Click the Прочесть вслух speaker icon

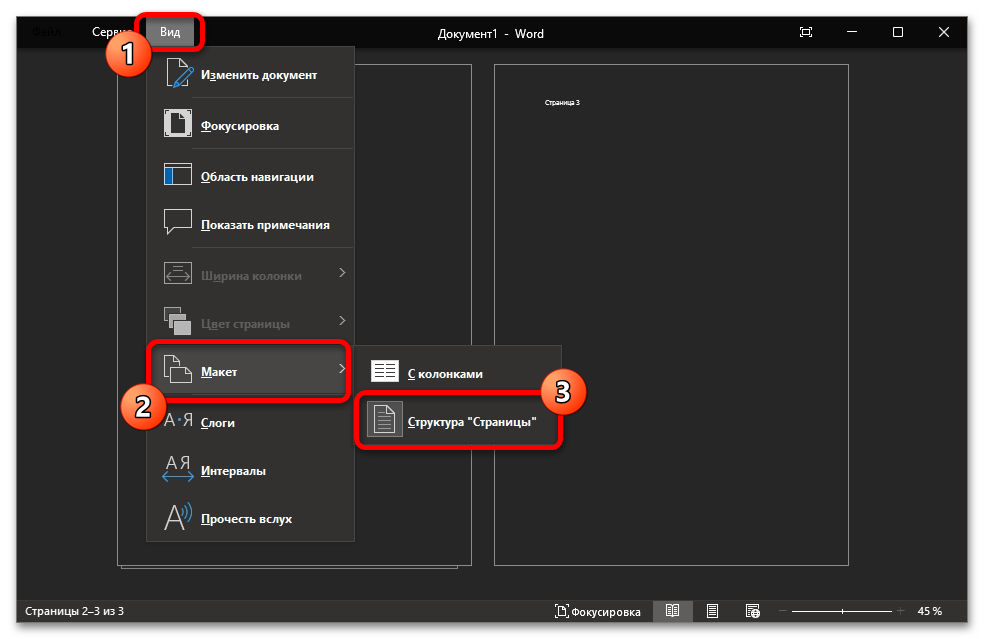click(177, 519)
